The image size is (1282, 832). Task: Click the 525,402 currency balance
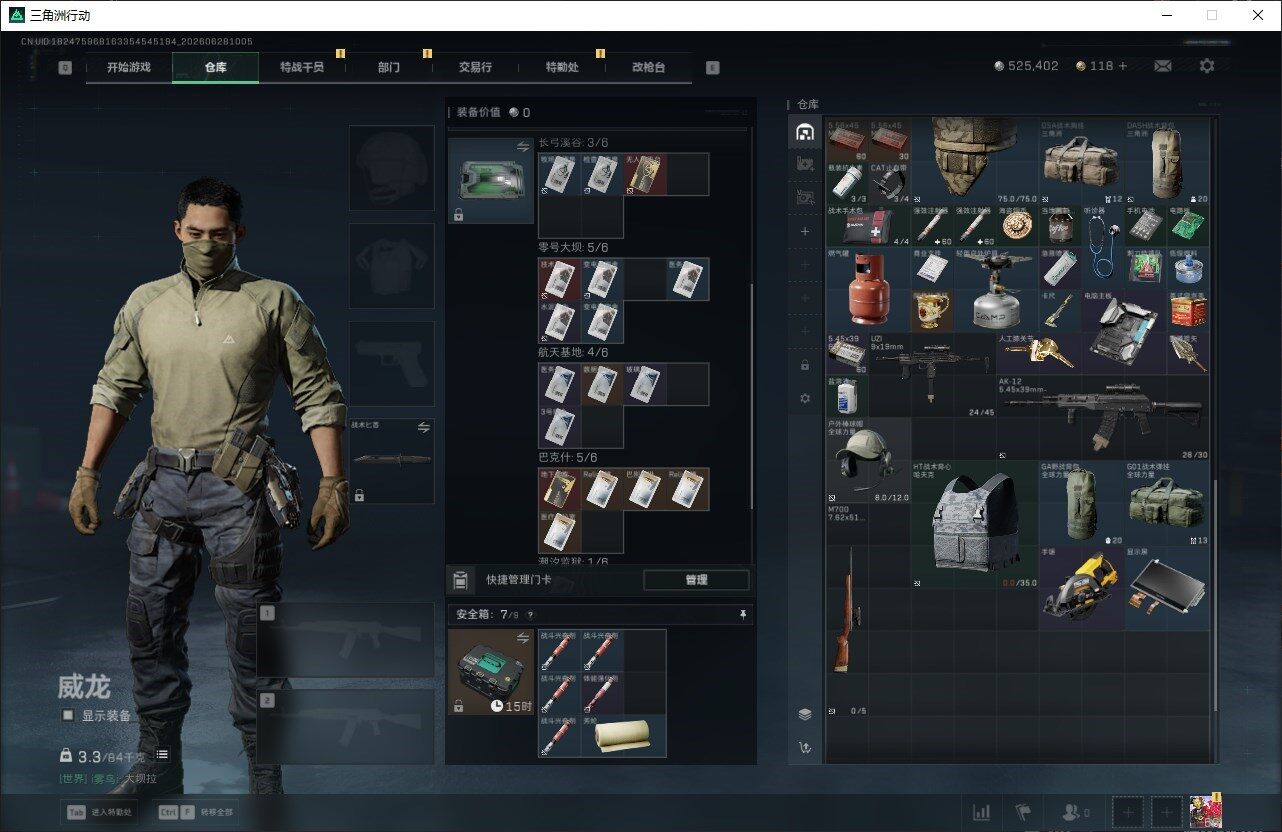click(1026, 66)
